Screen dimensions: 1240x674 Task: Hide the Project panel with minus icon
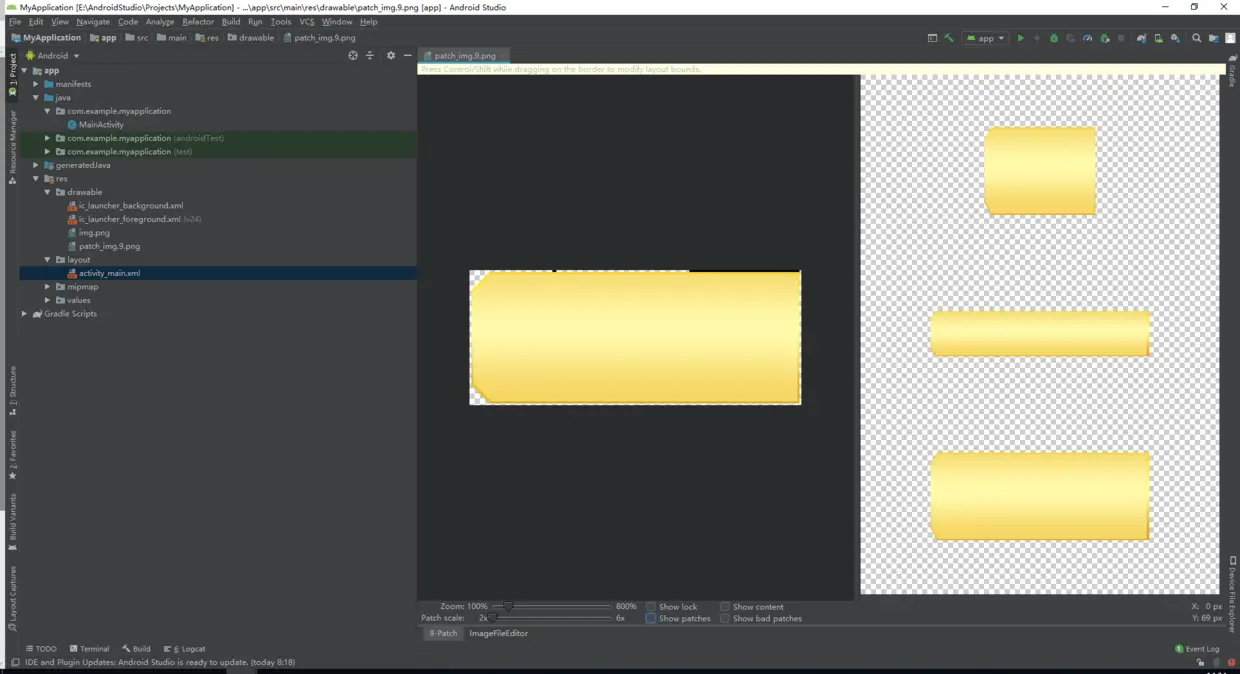point(407,55)
